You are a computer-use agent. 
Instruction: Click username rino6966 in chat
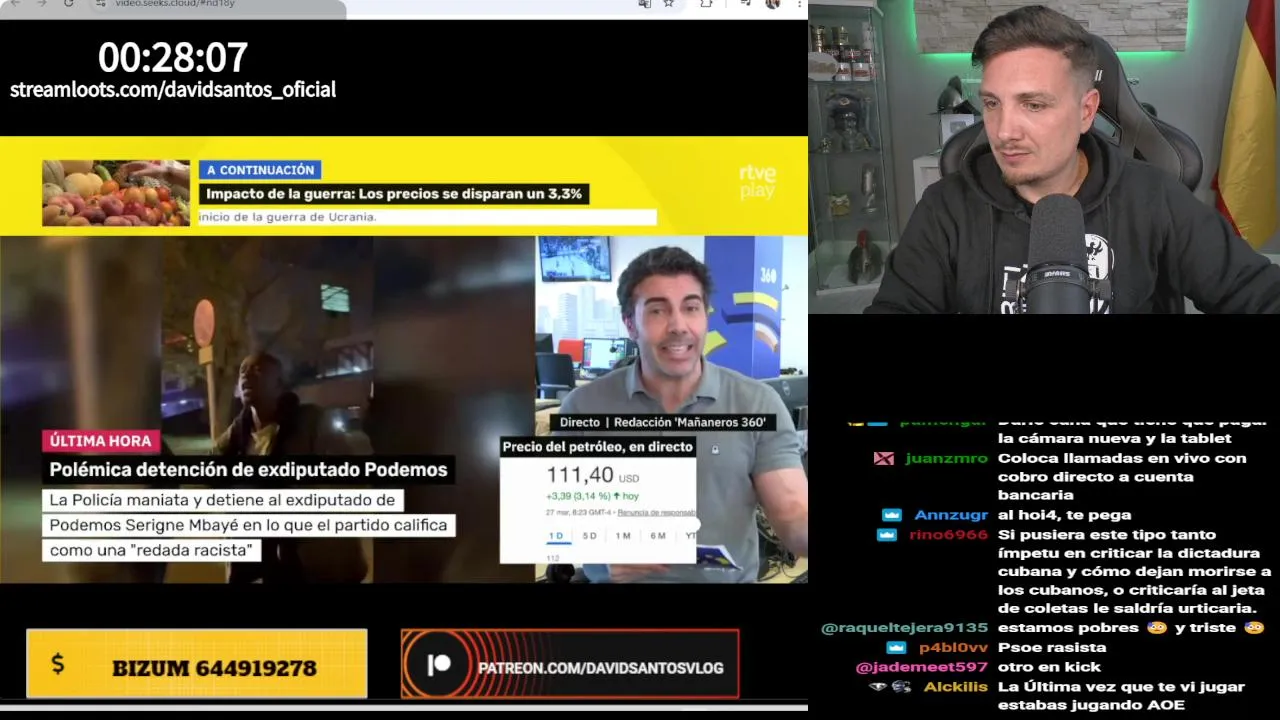click(x=949, y=535)
